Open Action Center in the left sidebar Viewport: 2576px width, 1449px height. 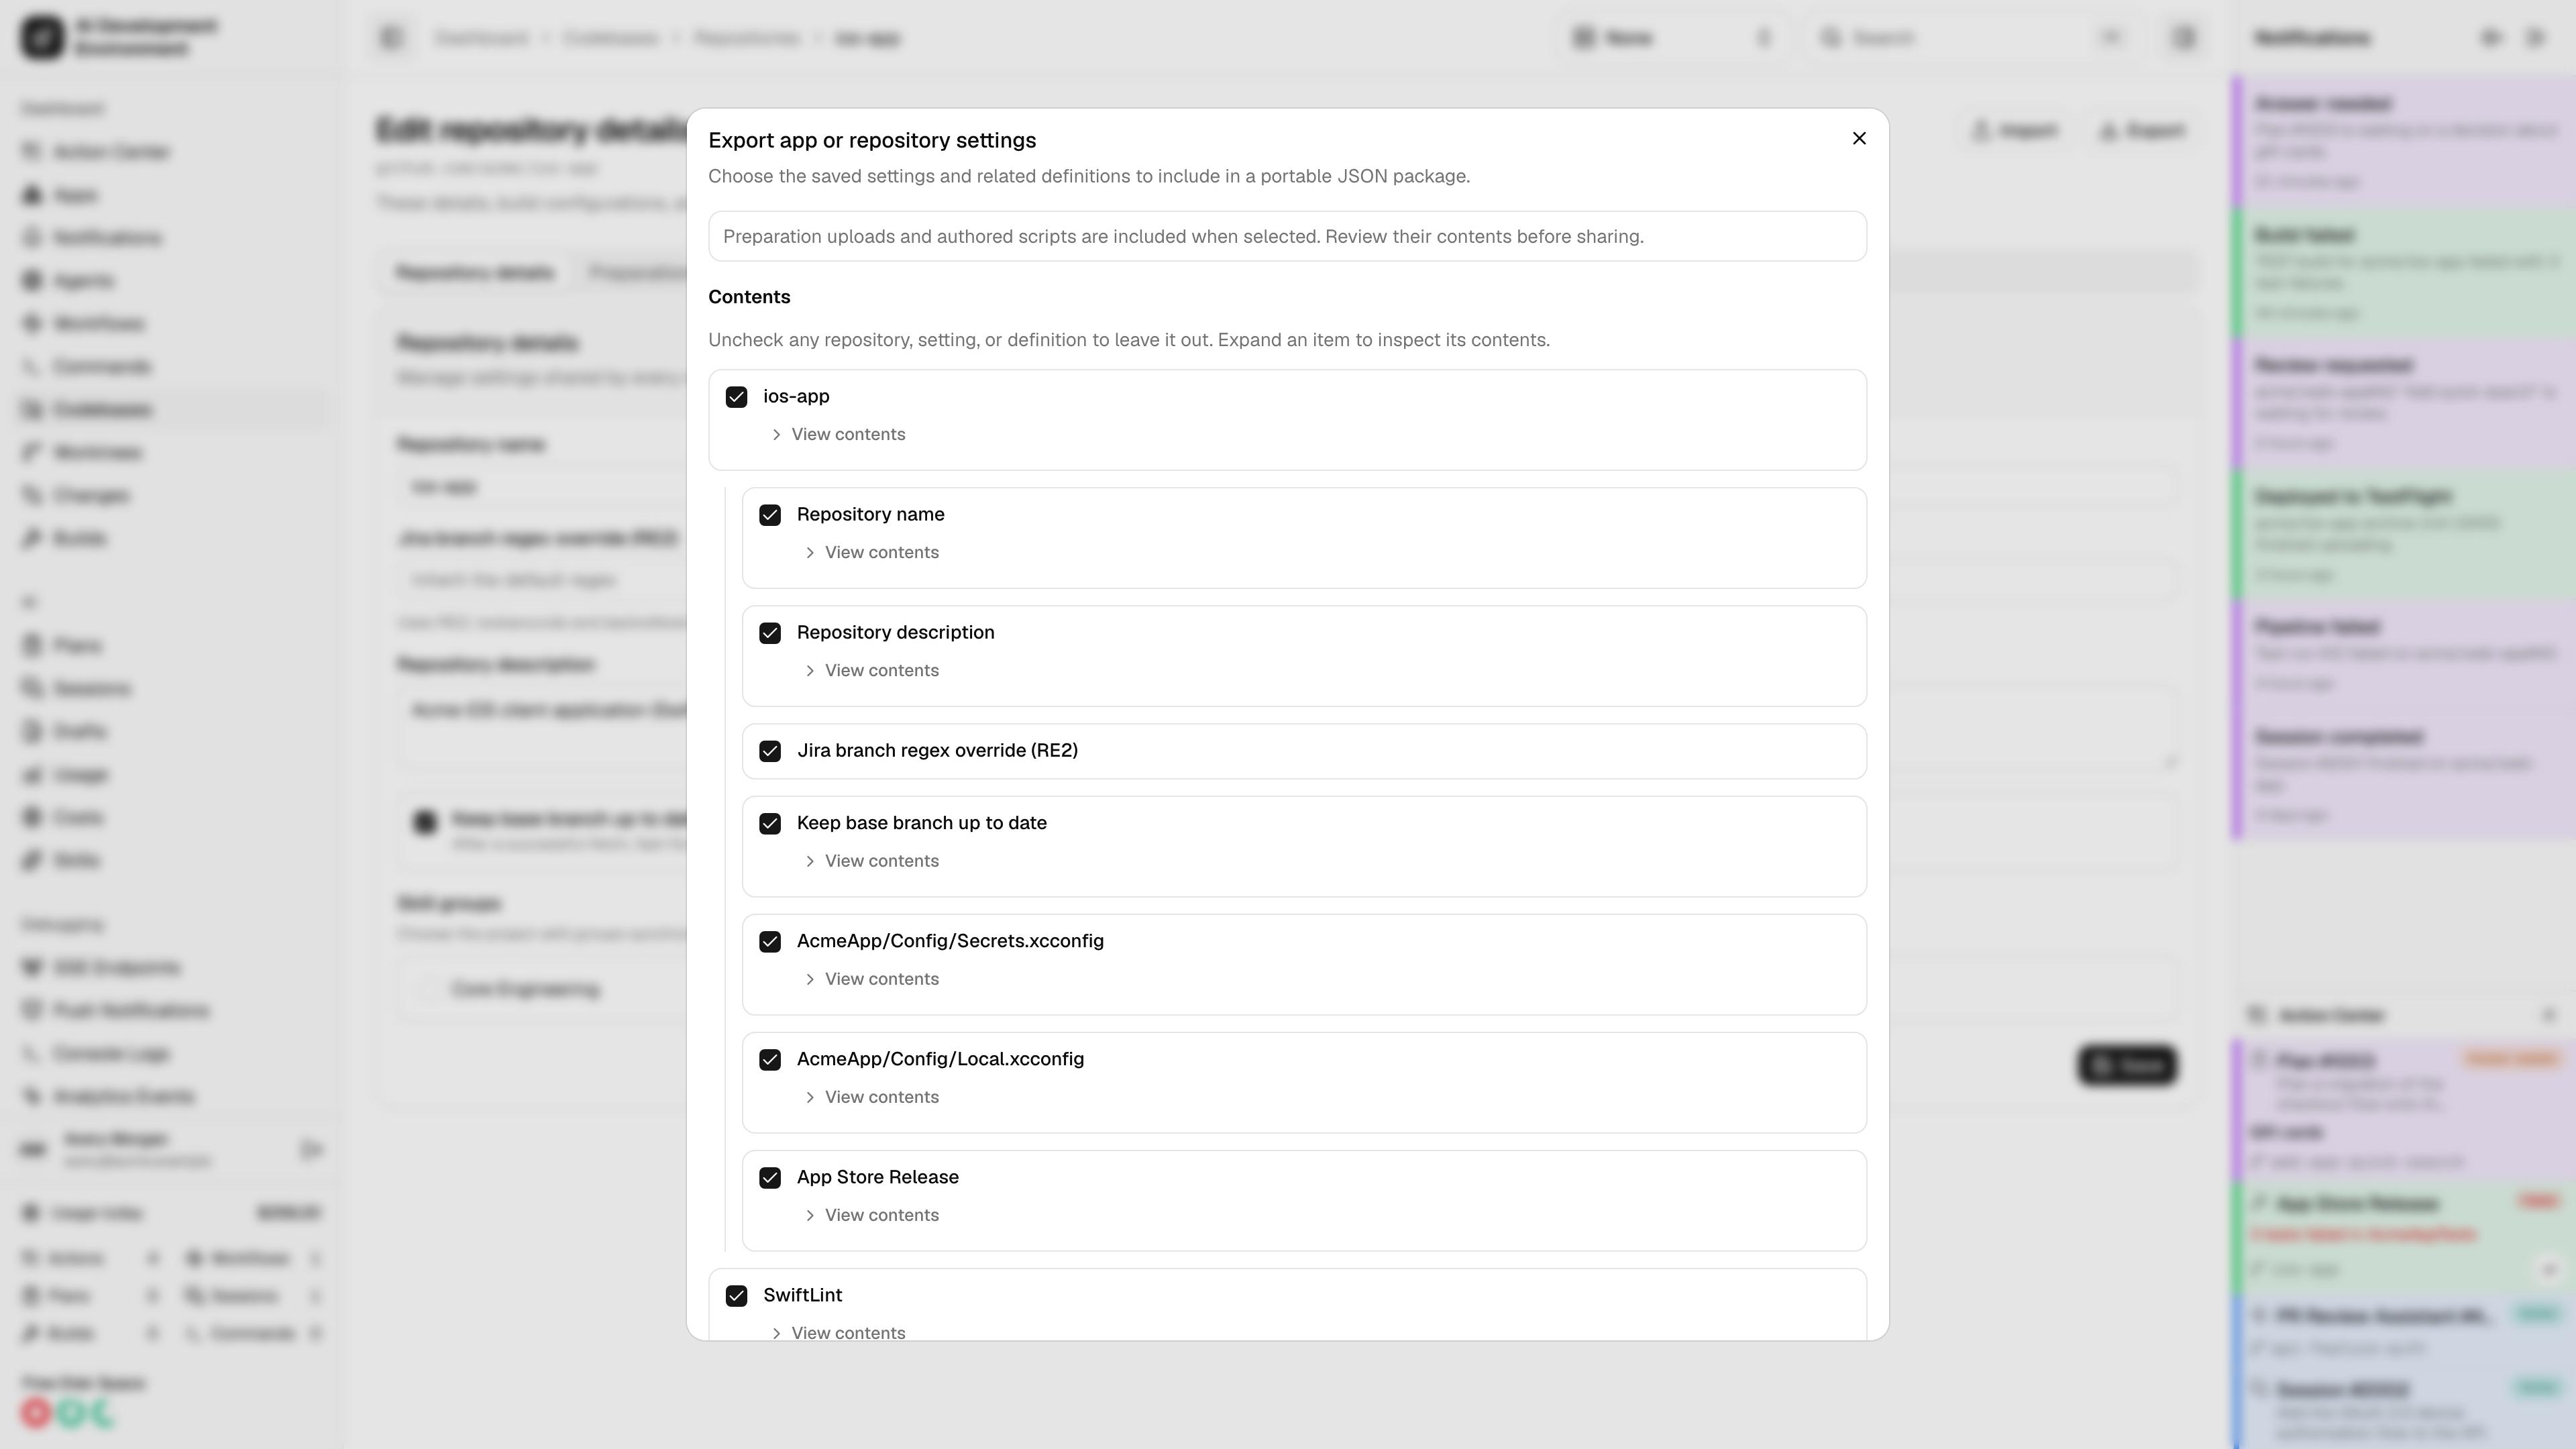pyautogui.click(x=172, y=151)
